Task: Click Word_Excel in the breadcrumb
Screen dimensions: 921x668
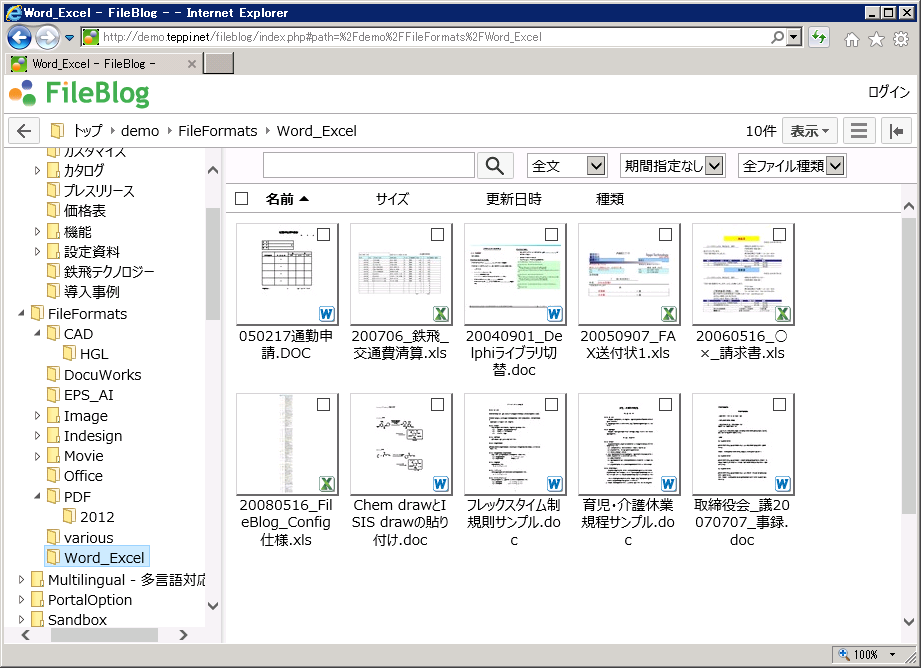Action: point(317,130)
